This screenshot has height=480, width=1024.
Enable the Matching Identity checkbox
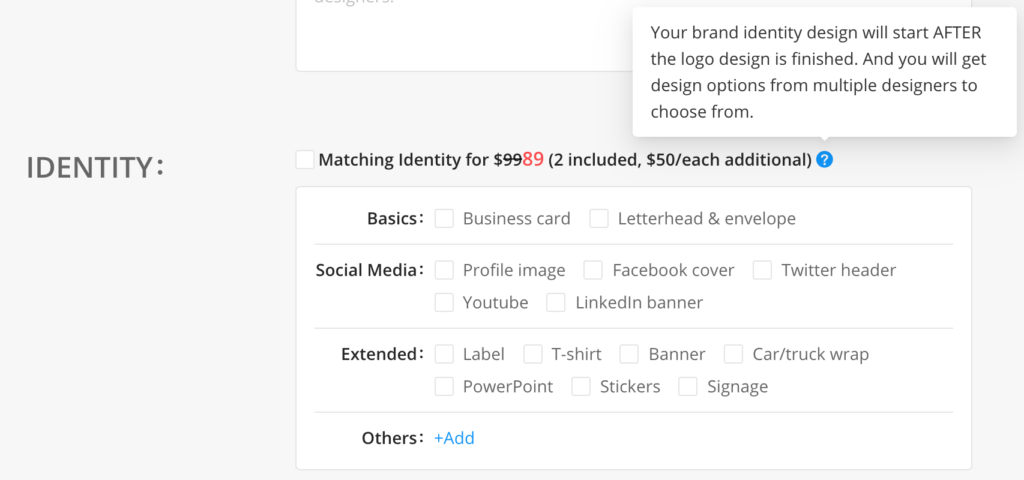tap(305, 159)
